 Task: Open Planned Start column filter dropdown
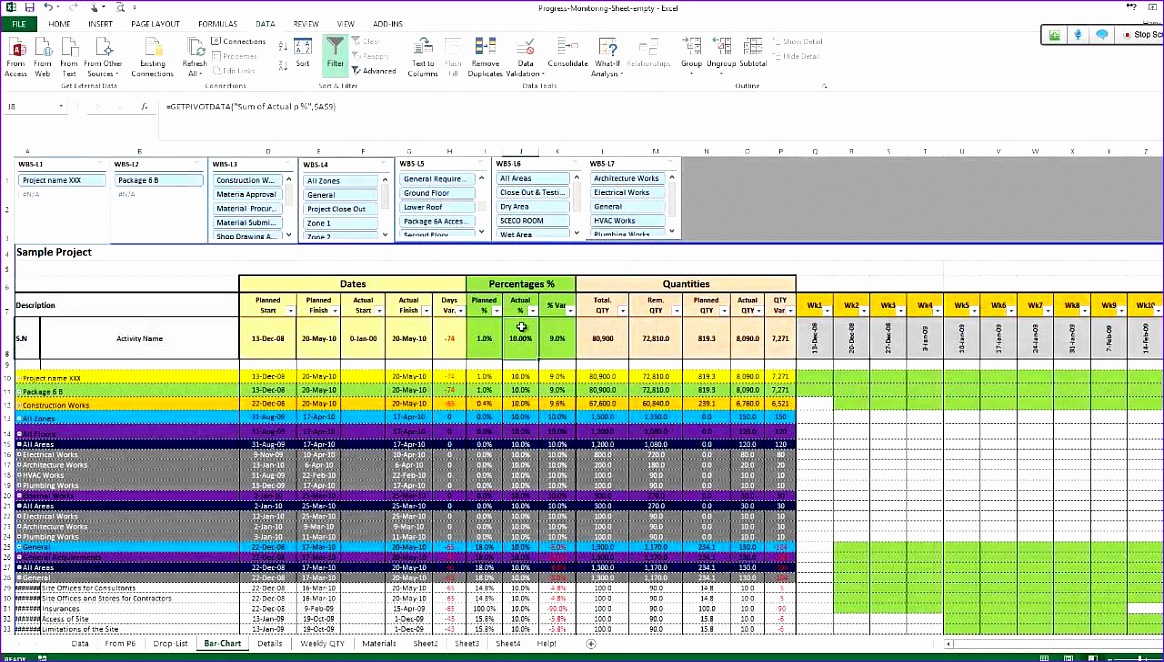(x=290, y=312)
